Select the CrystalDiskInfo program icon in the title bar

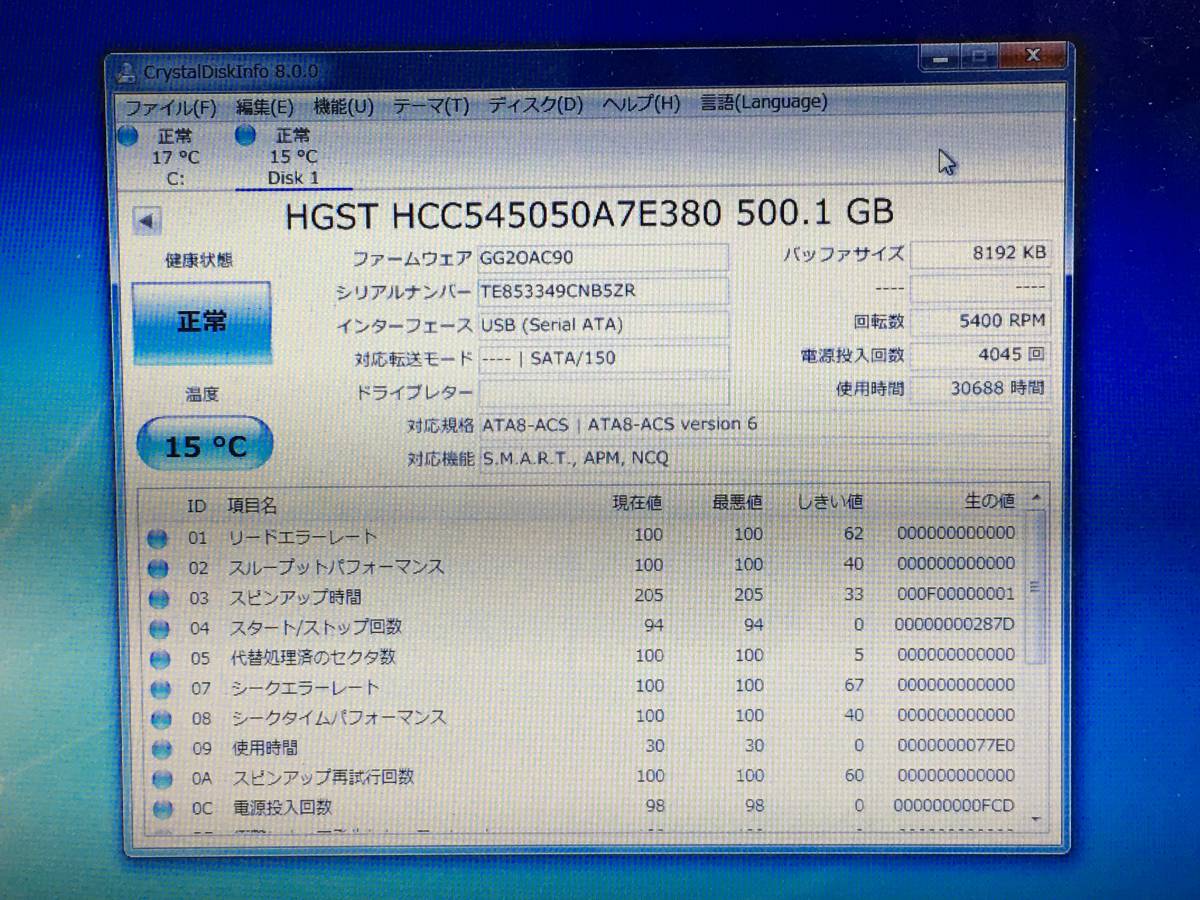[x=127, y=71]
